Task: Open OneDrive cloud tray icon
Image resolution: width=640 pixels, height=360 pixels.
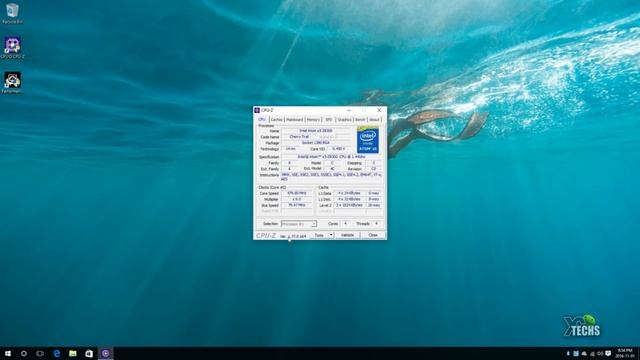Action: 584,353
